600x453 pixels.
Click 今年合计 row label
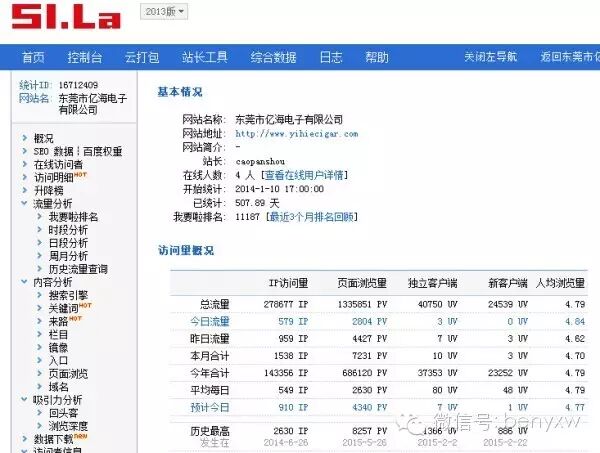210,373
